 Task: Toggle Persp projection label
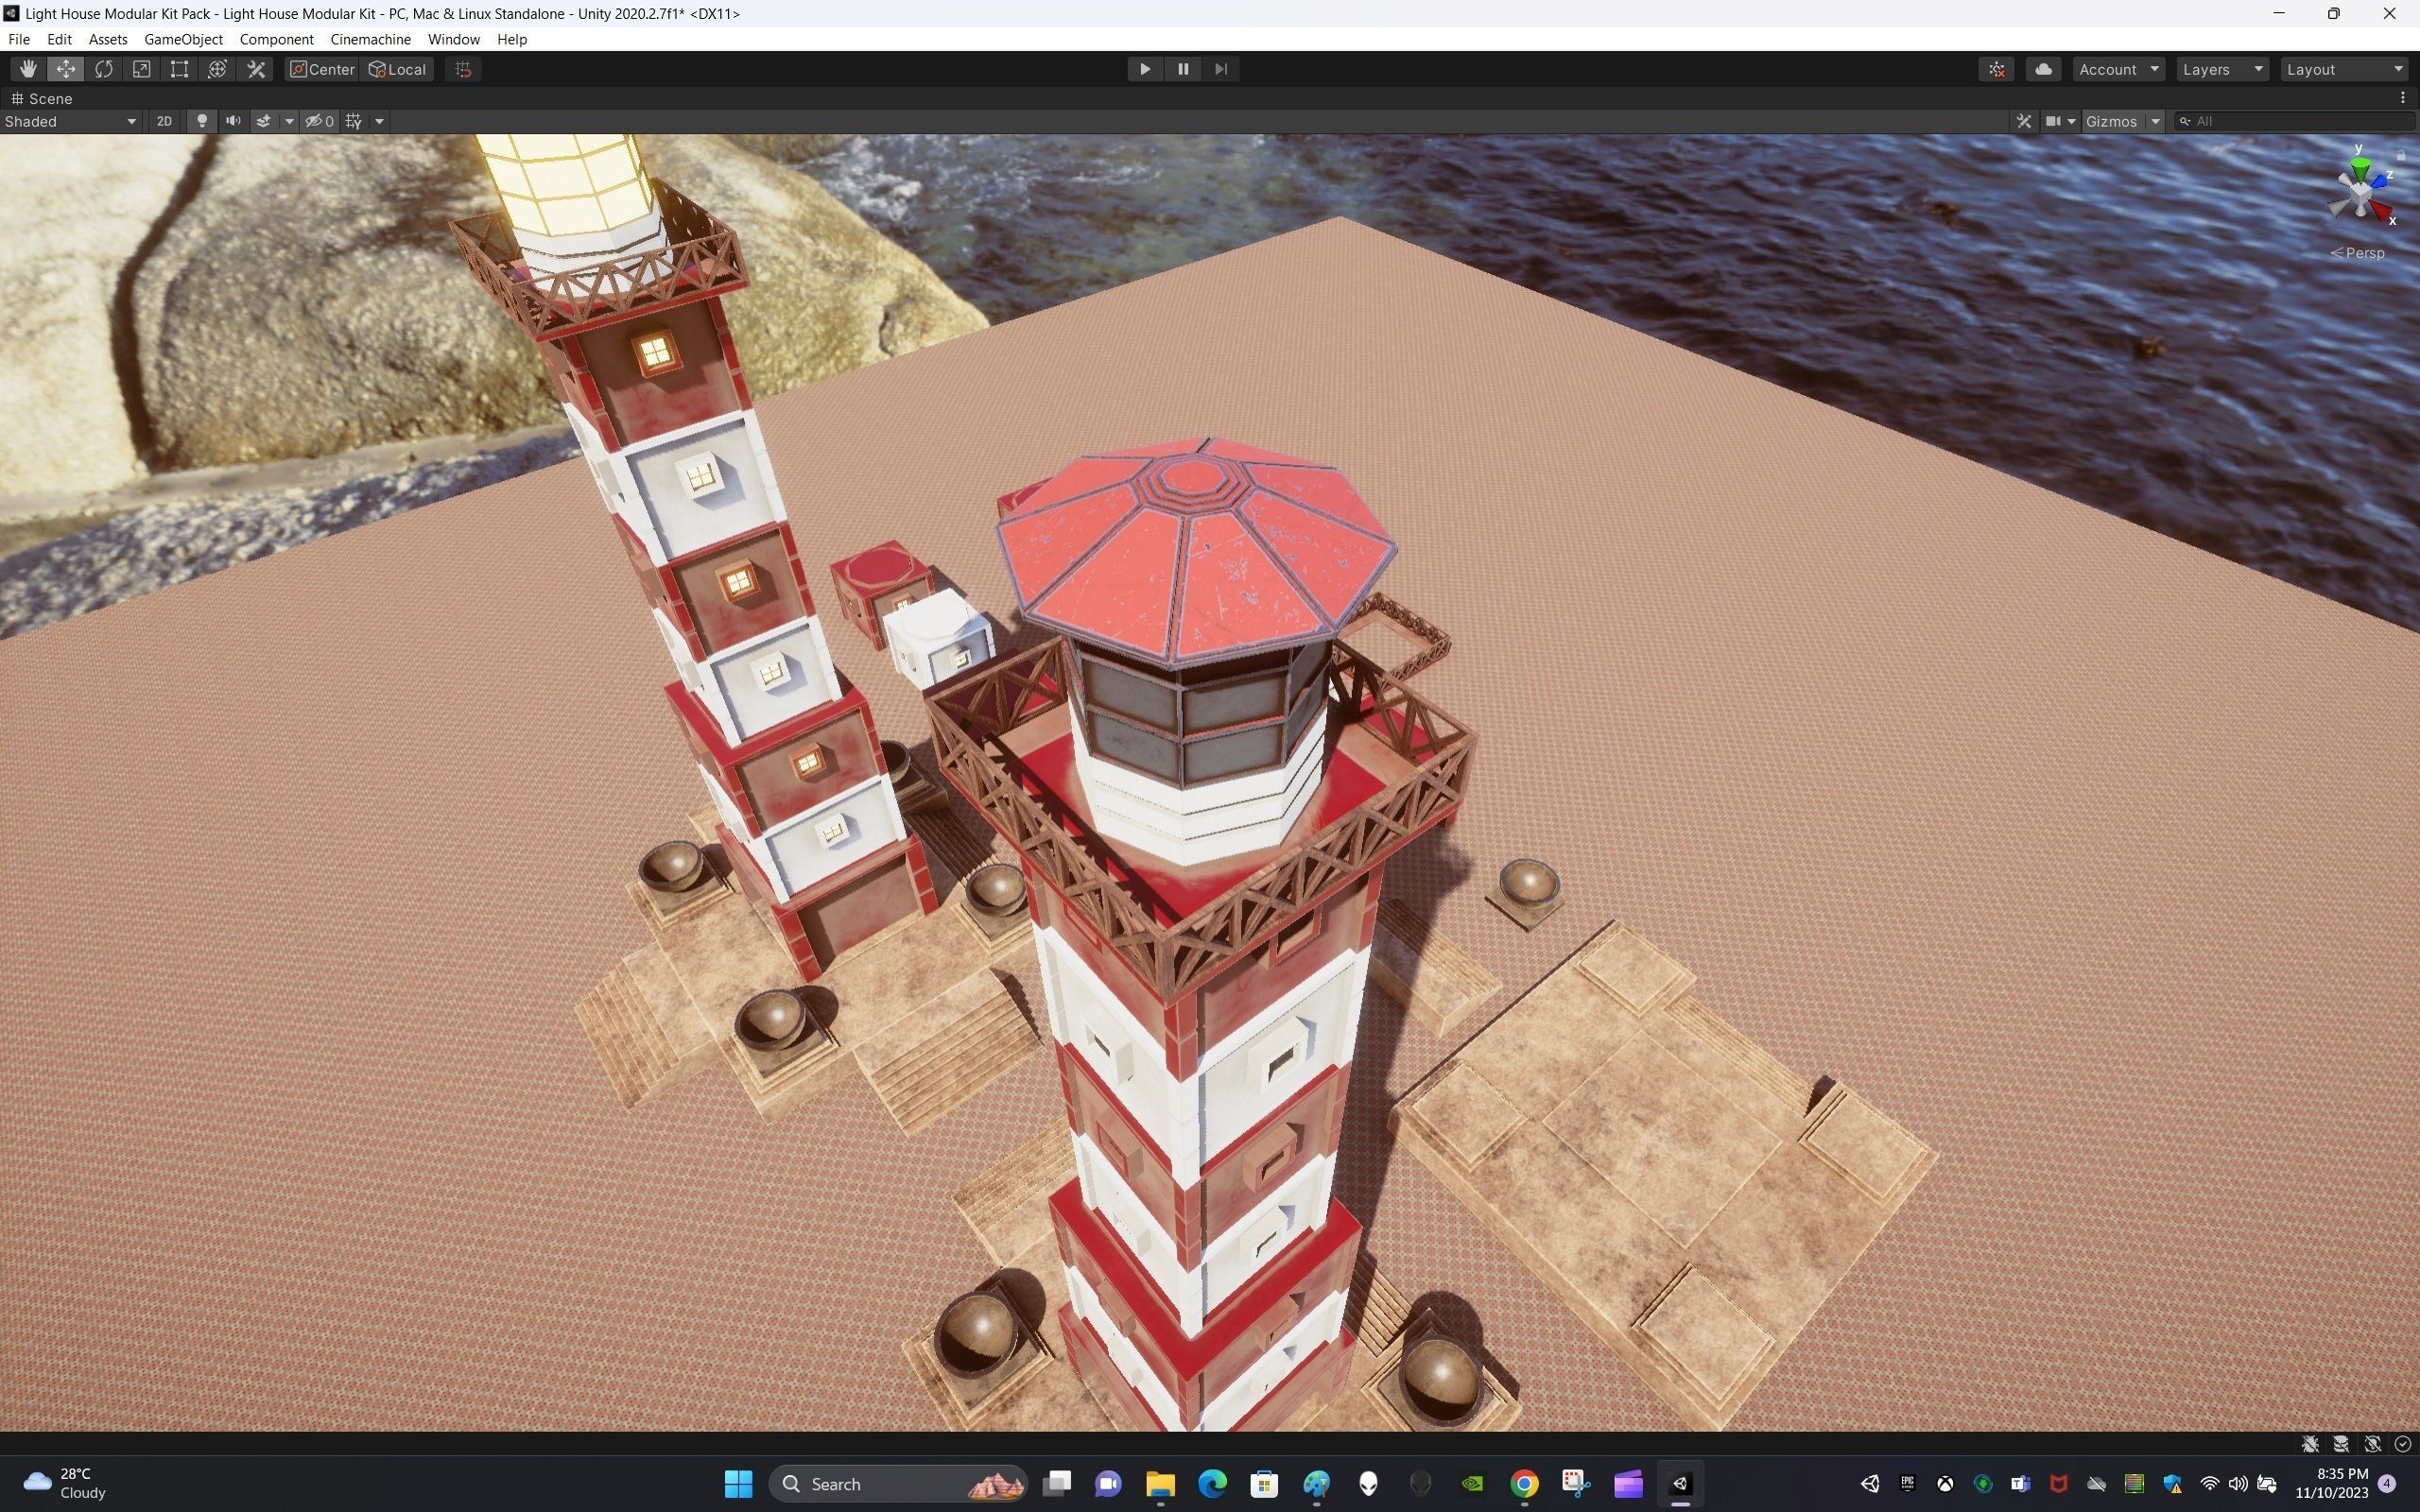(x=2357, y=253)
